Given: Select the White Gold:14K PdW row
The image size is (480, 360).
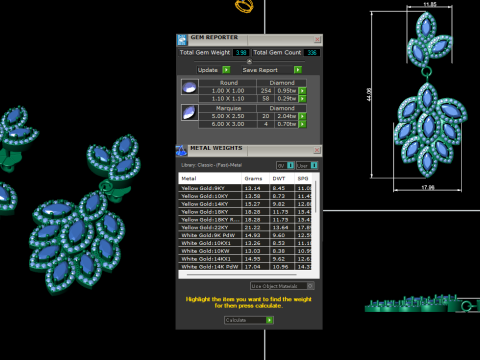Looking at the screenshot, I should tap(245, 267).
